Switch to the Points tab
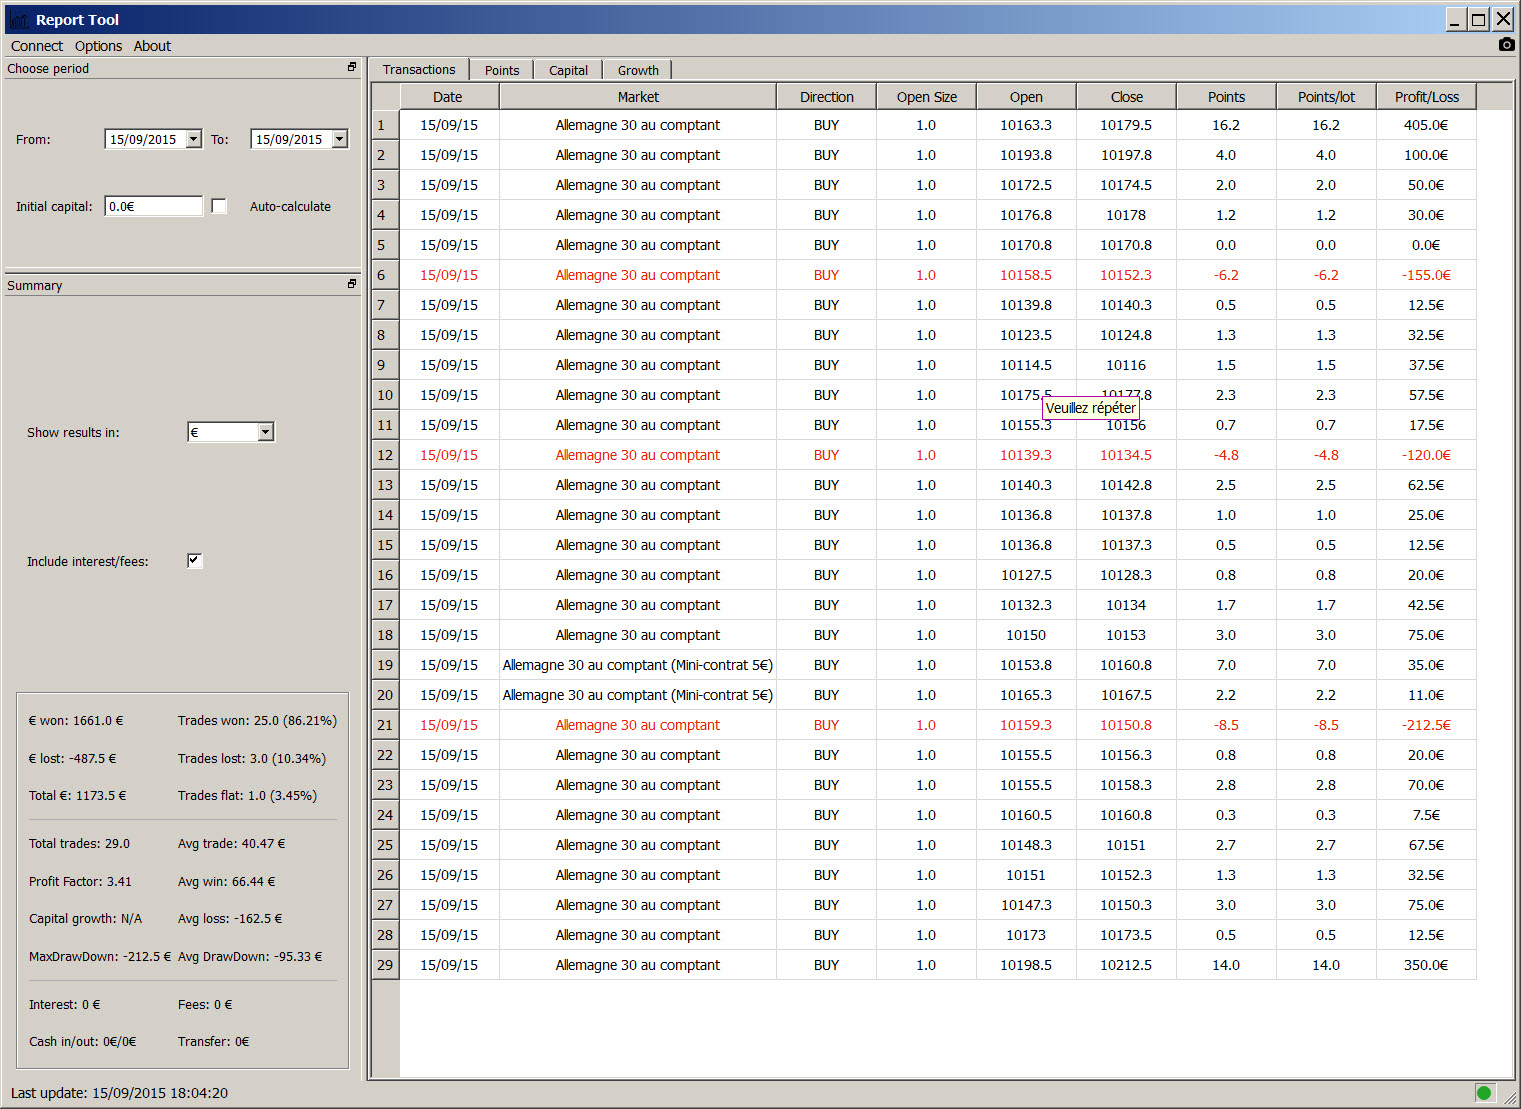Image resolution: width=1521 pixels, height=1109 pixels. (x=502, y=70)
